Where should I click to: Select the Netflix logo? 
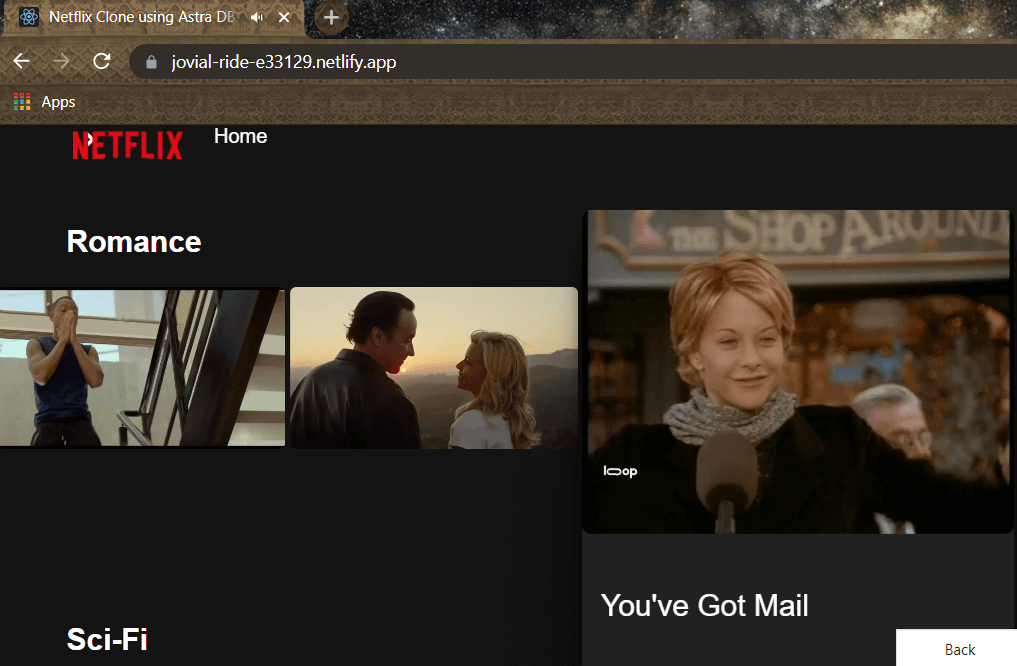tap(127, 146)
